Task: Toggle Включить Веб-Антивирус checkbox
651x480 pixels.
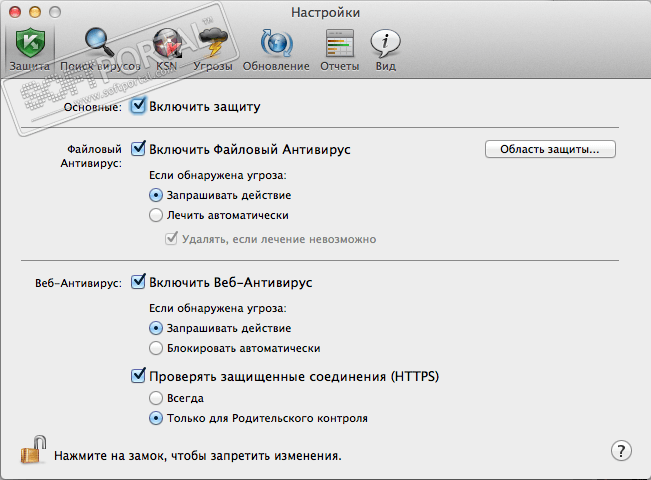Action: click(138, 282)
